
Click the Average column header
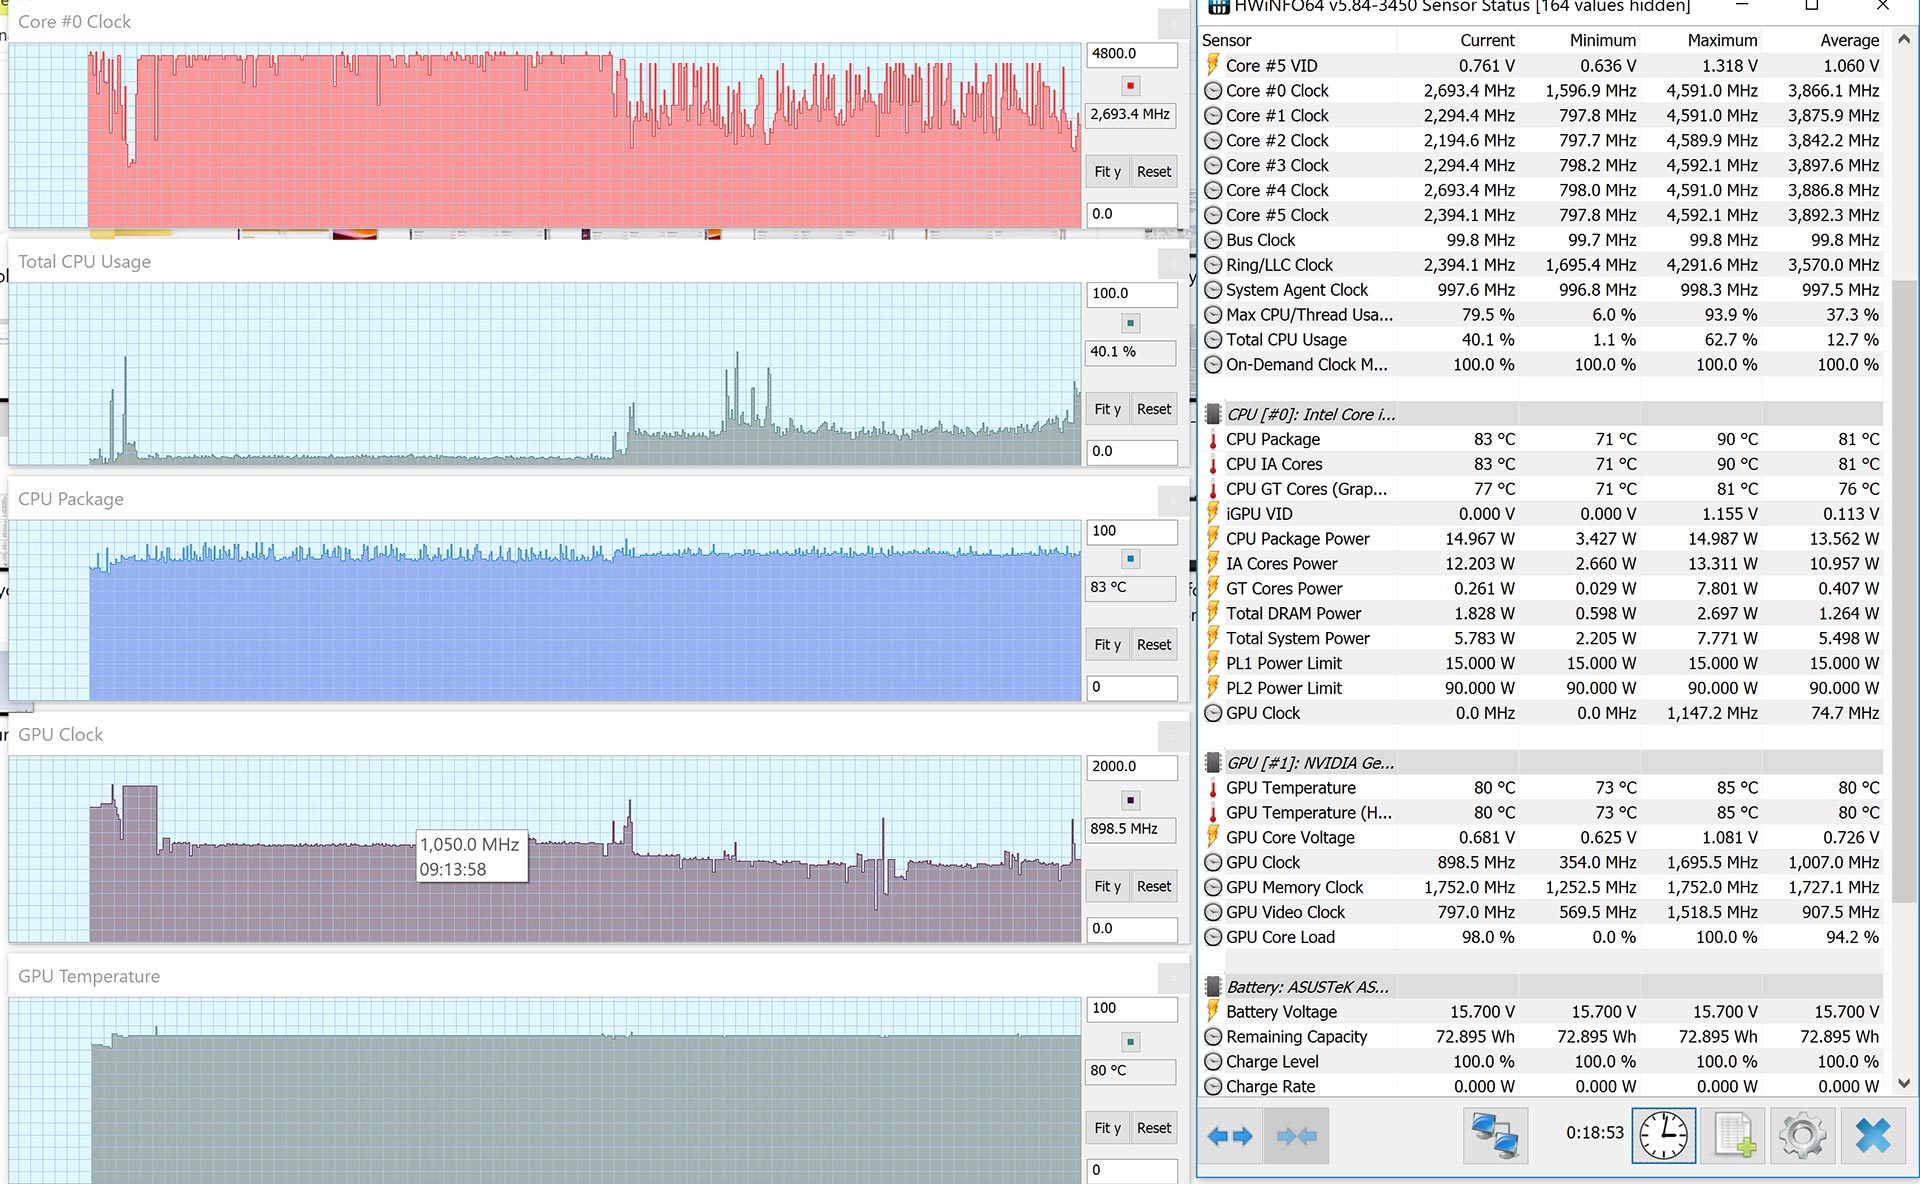(x=1822, y=40)
